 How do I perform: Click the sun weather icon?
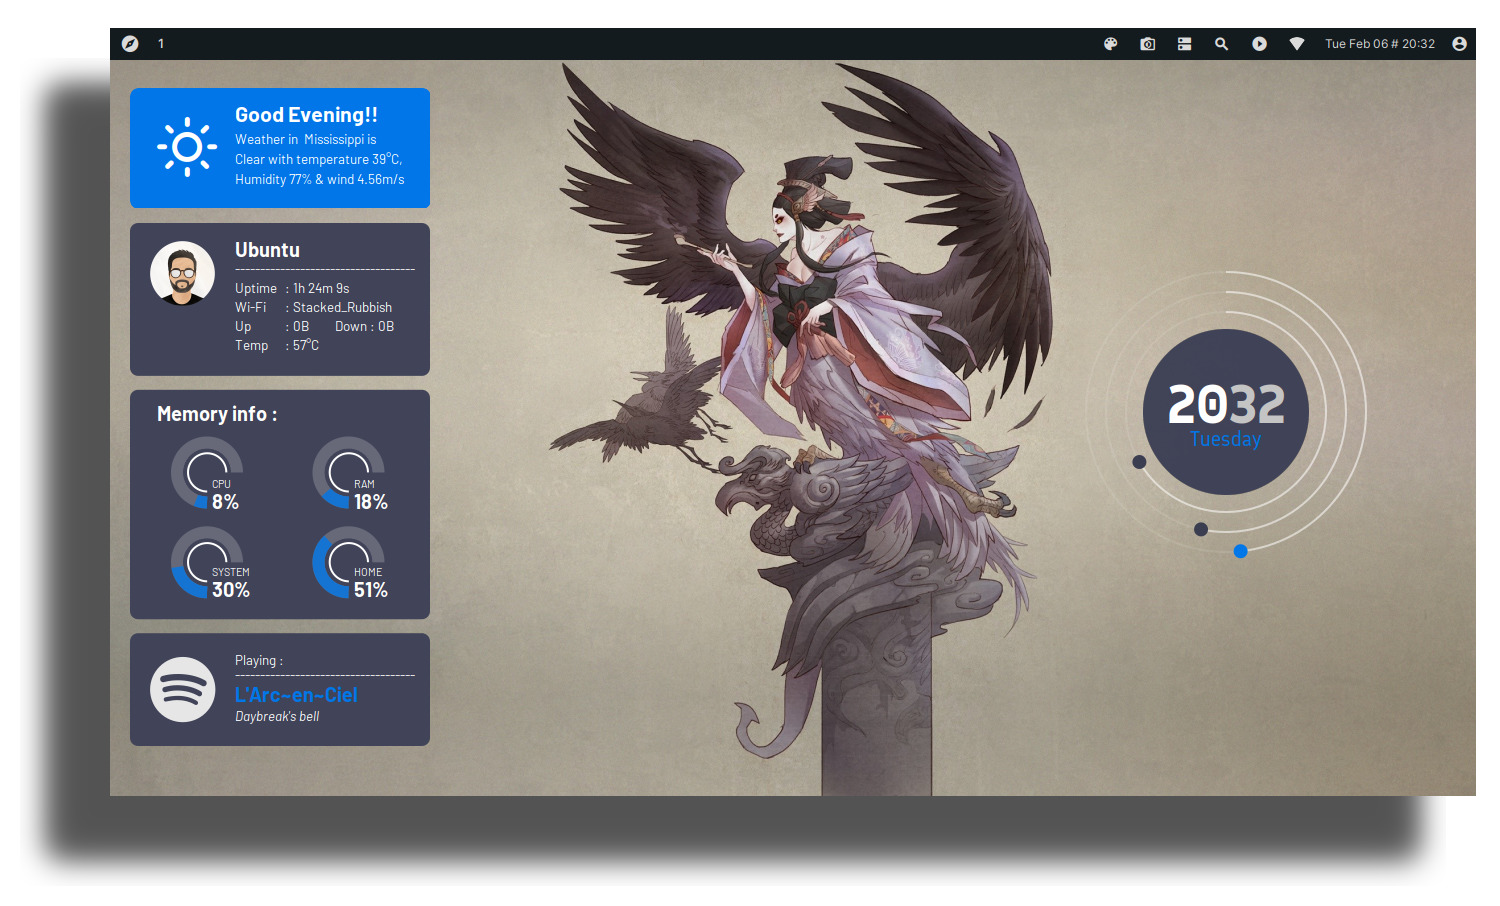pyautogui.click(x=187, y=148)
